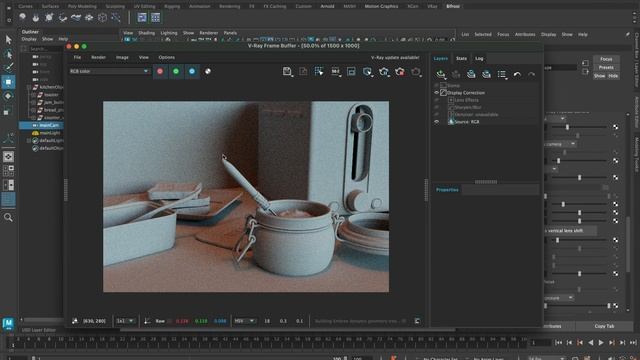Click the Copy Tab button
The width and height of the screenshot is (640, 360).
tap(604, 326)
